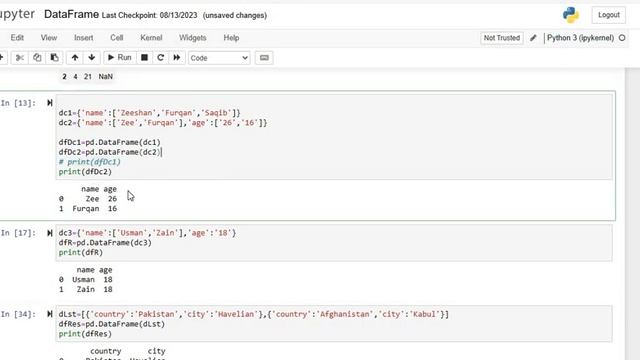The height and width of the screenshot is (360, 640).
Task: Open the Insert menu
Action: click(84, 38)
